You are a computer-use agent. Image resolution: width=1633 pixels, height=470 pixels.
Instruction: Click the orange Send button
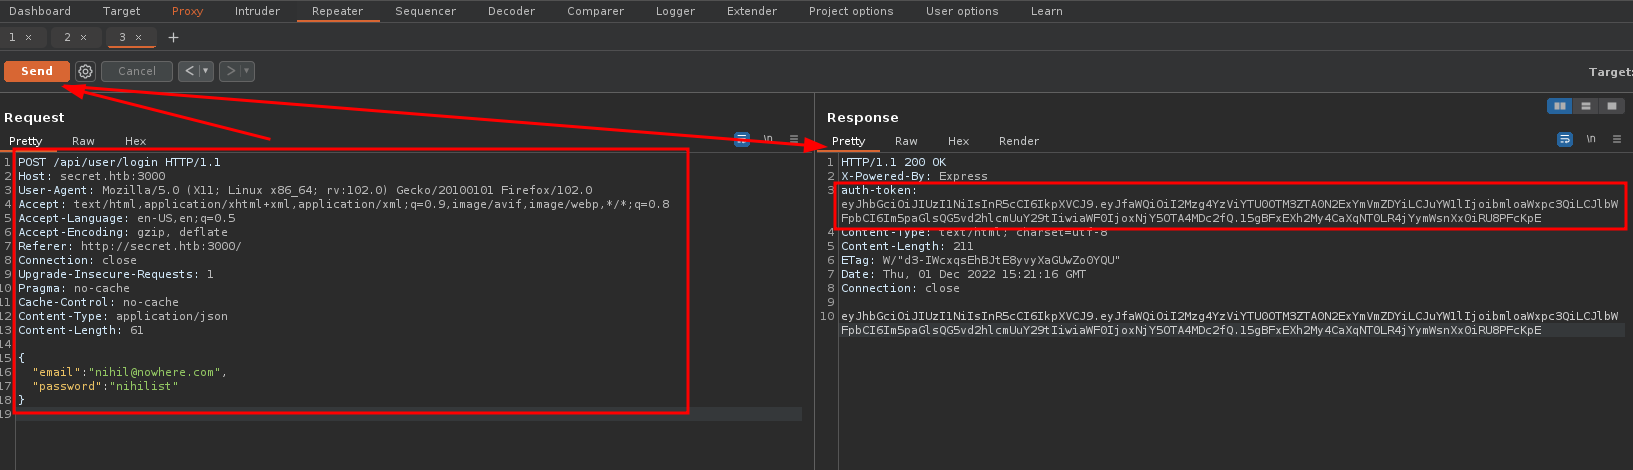pyautogui.click(x=37, y=71)
